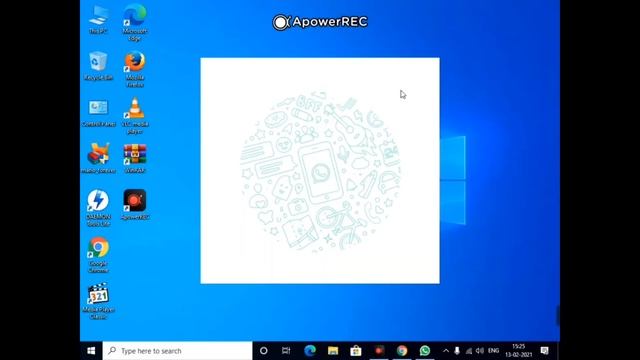Click the WhatsApp splash screen illustration
Viewport: 640px width, 360px height.
point(320,171)
